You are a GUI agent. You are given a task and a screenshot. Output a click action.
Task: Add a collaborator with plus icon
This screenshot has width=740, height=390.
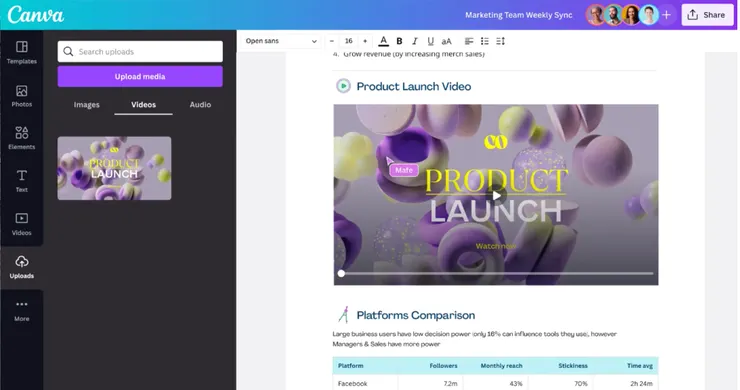tap(666, 15)
